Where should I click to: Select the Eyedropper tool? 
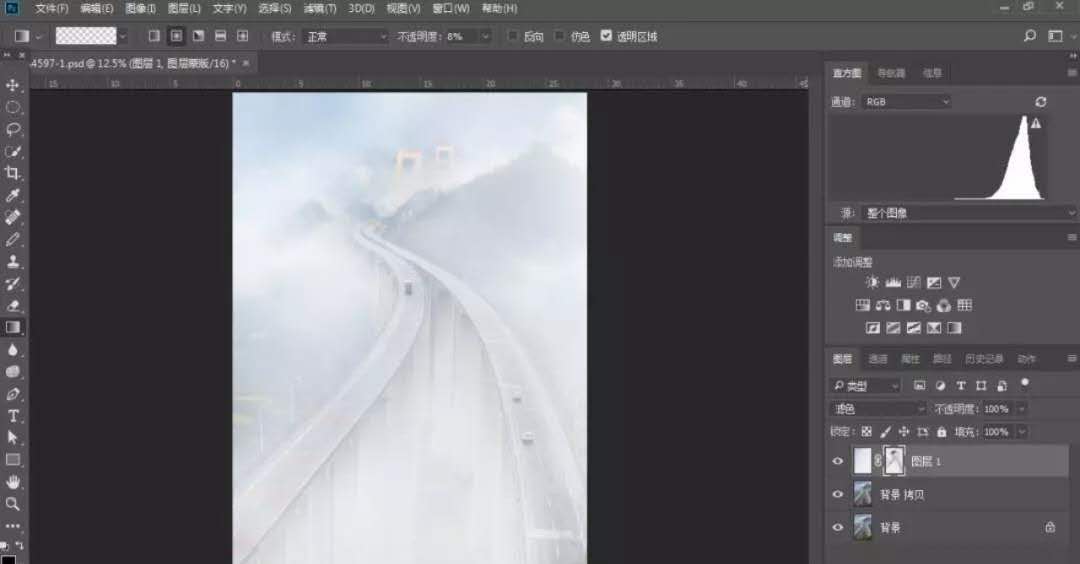click(x=13, y=195)
